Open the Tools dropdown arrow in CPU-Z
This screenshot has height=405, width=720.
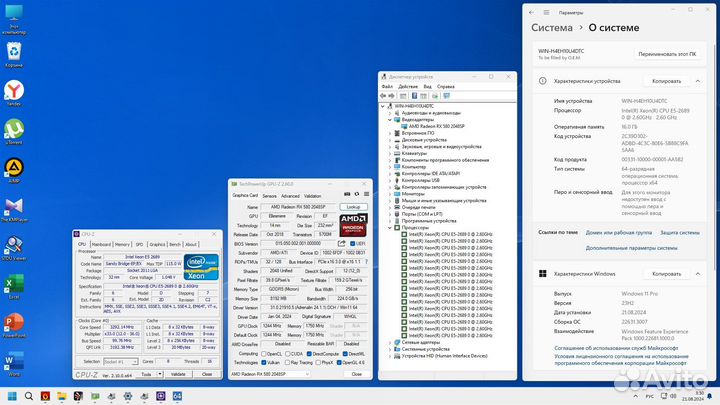[x=160, y=374]
